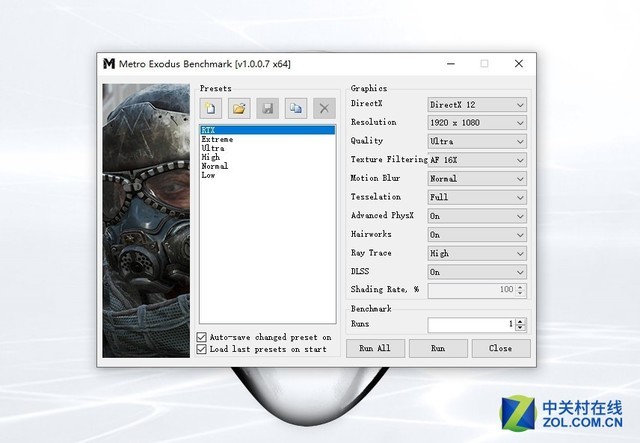
Task: Open the Hairworks dropdown
Action: [477, 235]
